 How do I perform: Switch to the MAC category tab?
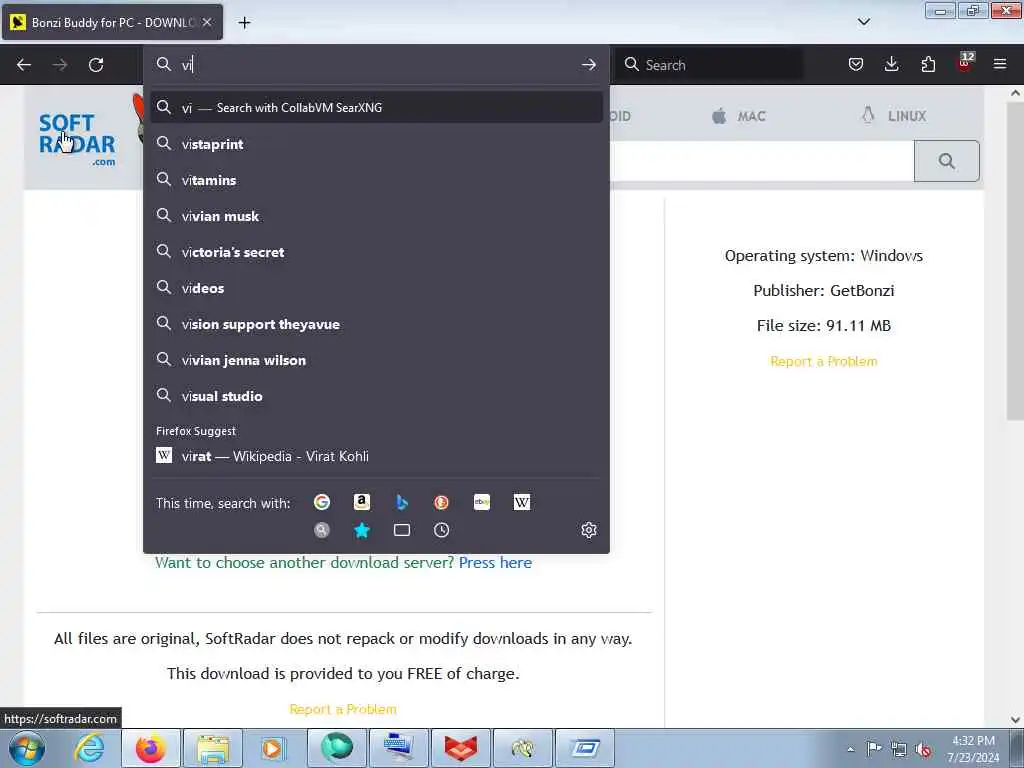(739, 116)
